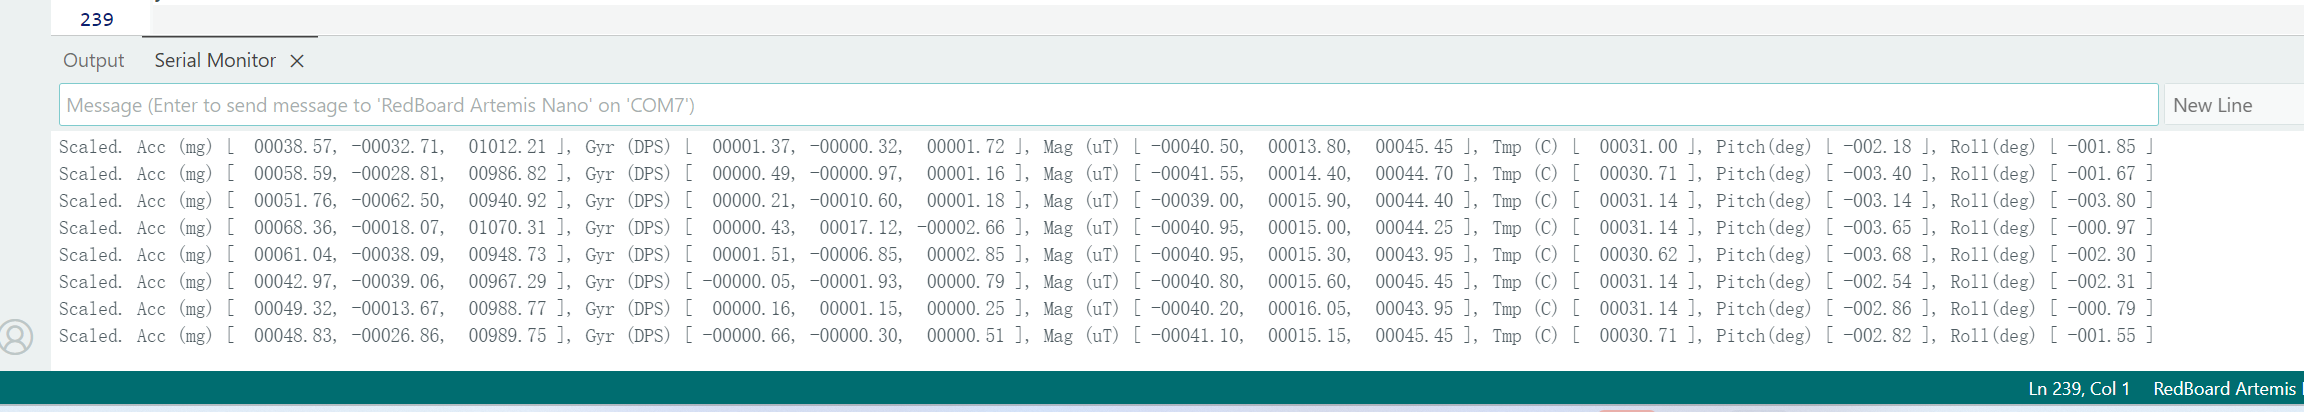The image size is (2304, 412).
Task: Click line number 239 in the gutter
Action: 97,20
